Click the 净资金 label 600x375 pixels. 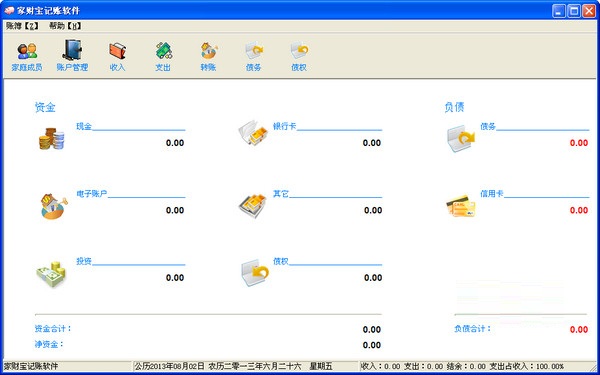(x=49, y=344)
